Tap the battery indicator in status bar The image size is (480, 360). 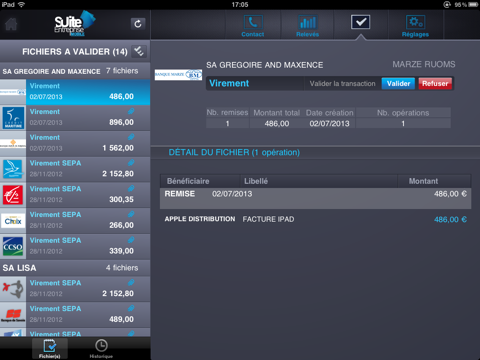(x=473, y=4)
